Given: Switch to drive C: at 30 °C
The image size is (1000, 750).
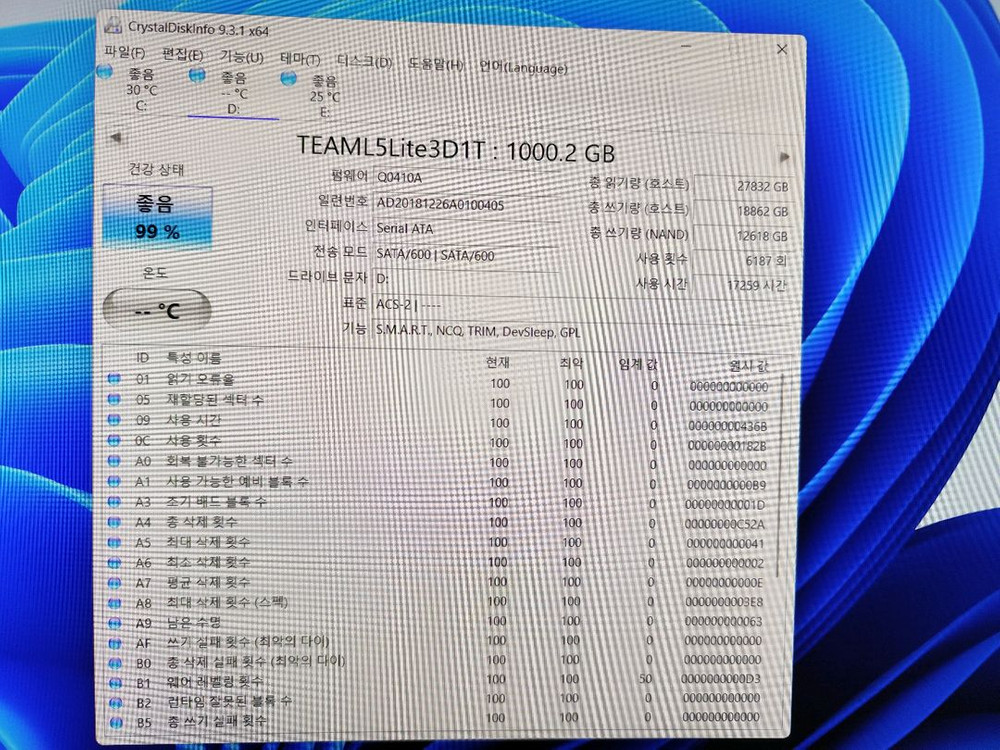Looking at the screenshot, I should 141,90.
